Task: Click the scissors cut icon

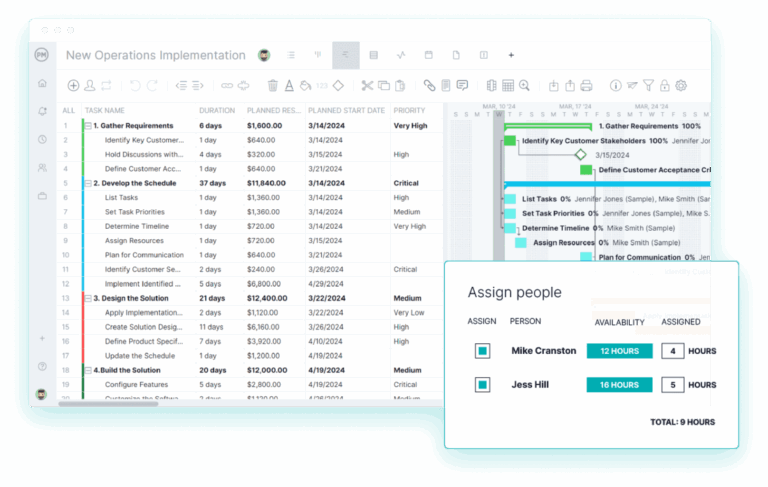Action: coord(367,86)
